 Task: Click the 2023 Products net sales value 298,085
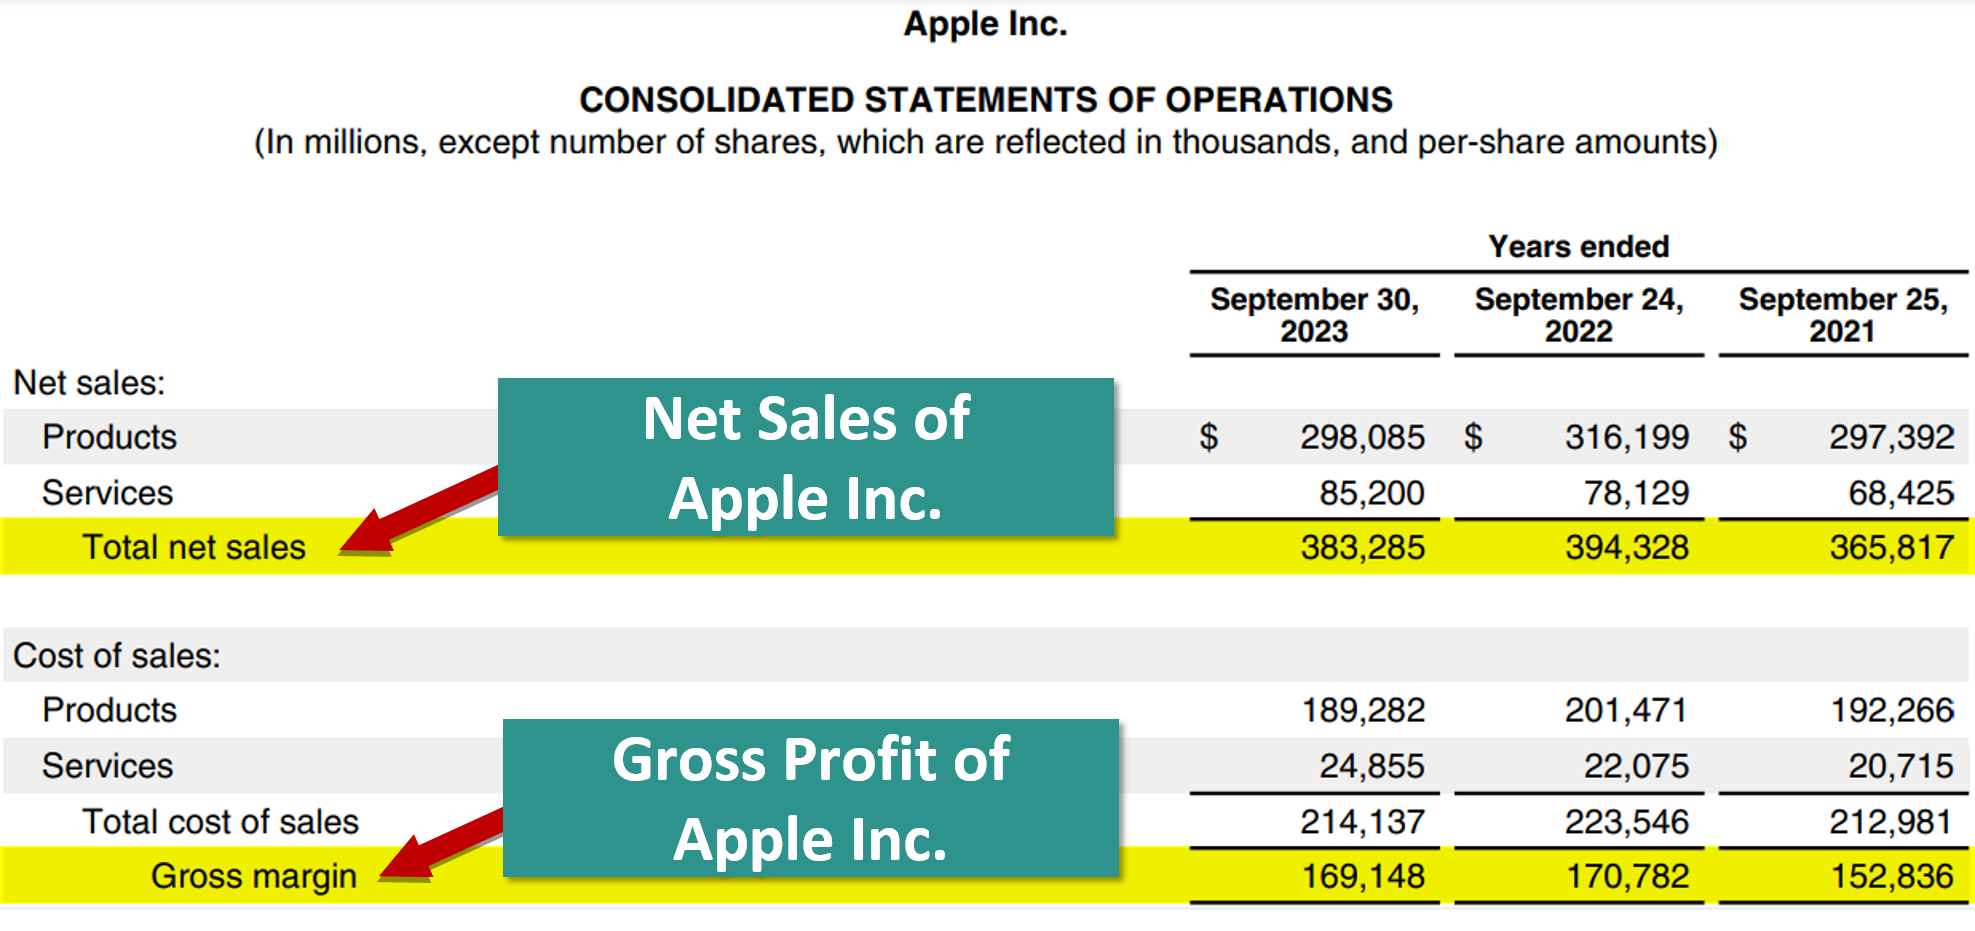point(1362,437)
